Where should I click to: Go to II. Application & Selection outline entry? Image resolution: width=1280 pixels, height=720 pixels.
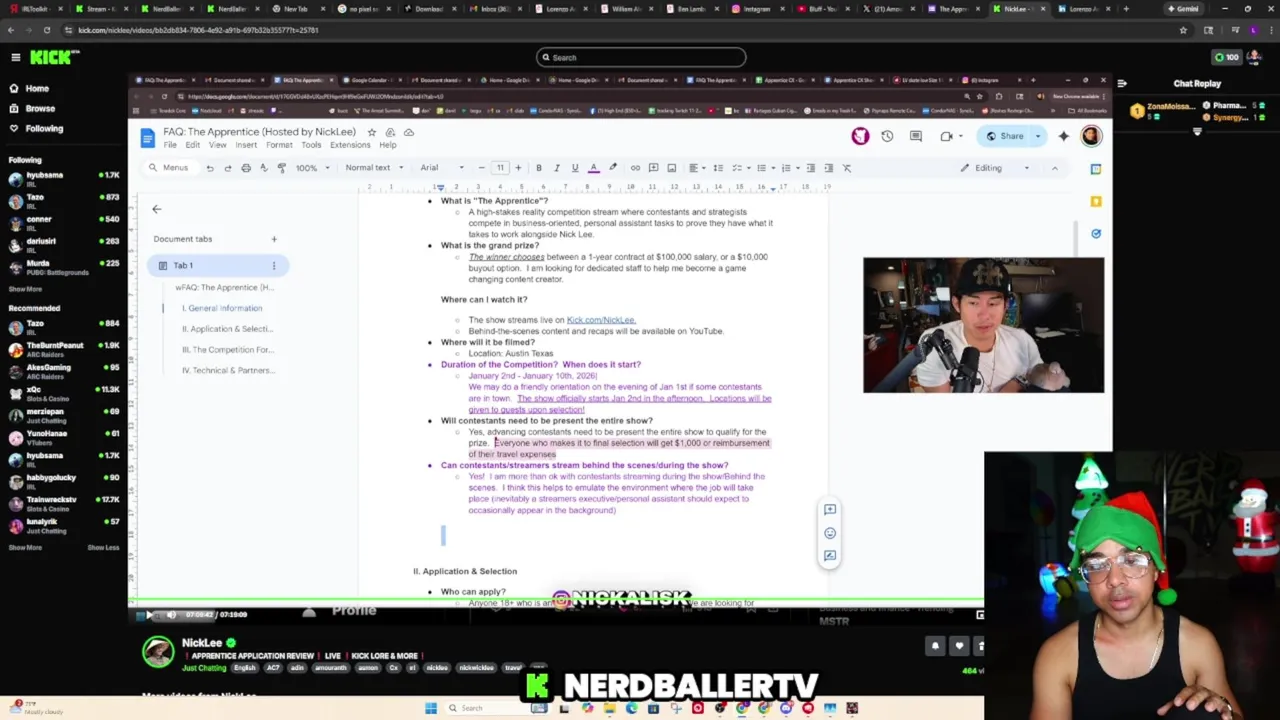pyautogui.click(x=227, y=329)
